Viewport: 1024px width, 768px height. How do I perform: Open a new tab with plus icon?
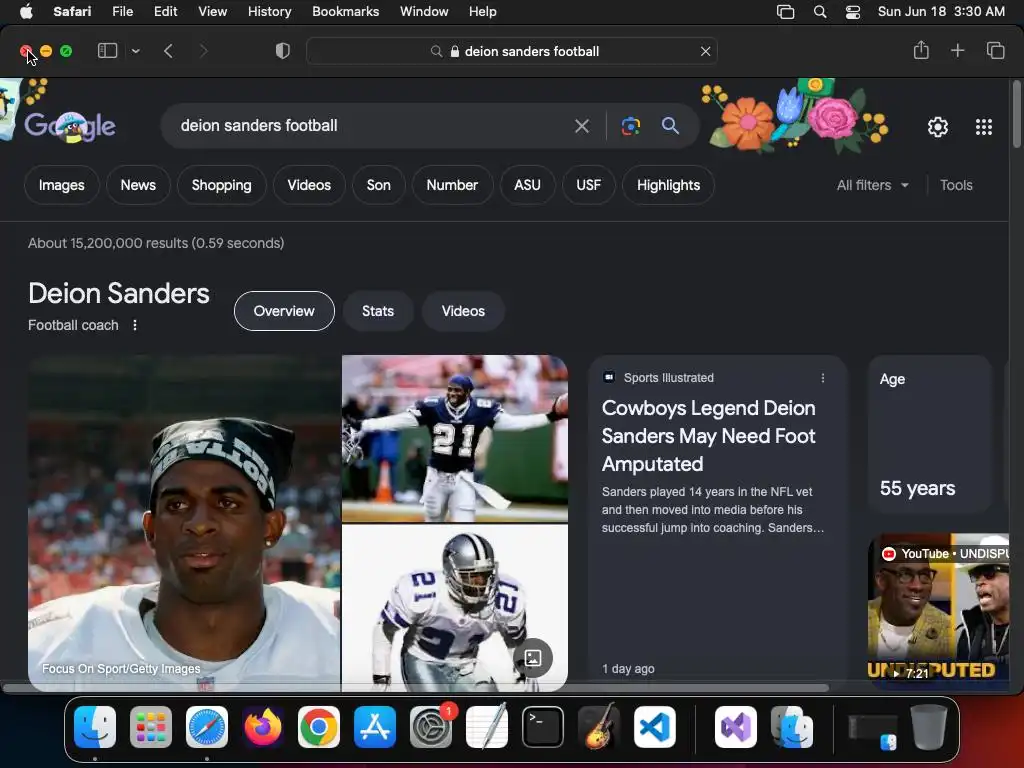[x=957, y=50]
